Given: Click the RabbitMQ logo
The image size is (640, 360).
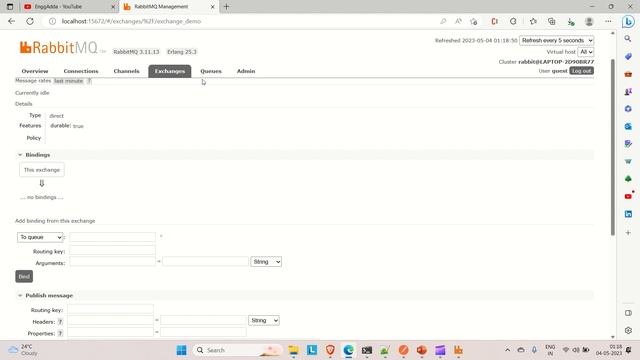Looking at the screenshot, I should 60,47.
